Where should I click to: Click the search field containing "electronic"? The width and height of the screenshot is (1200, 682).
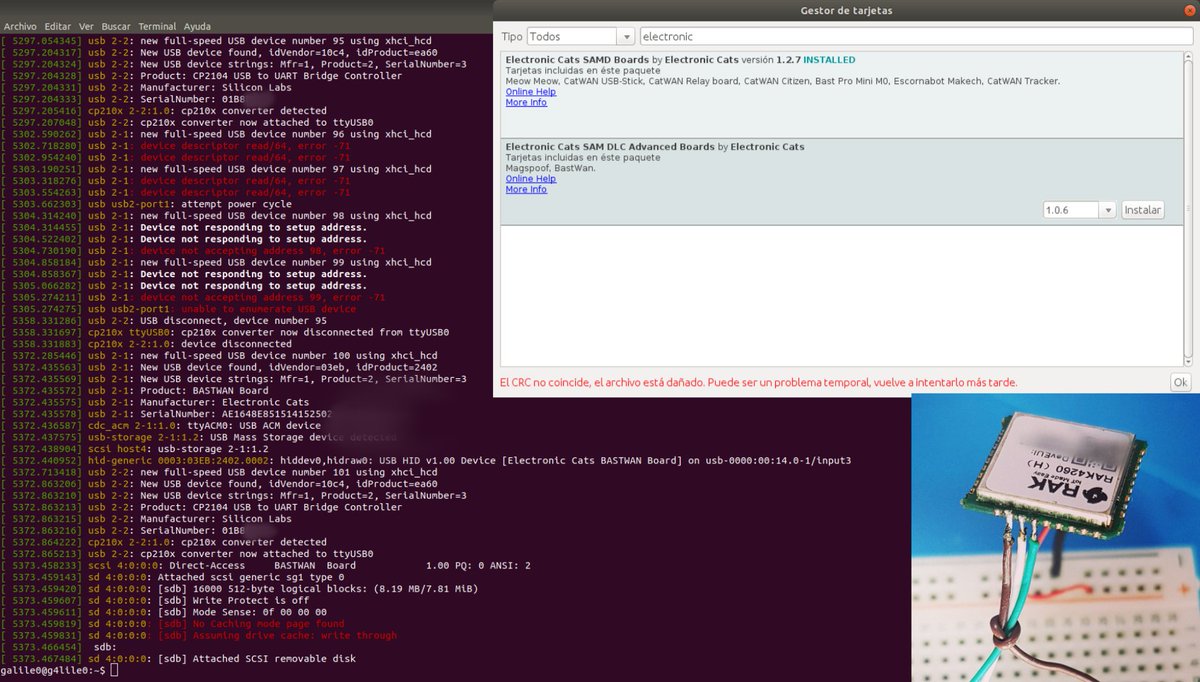[x=915, y=36]
